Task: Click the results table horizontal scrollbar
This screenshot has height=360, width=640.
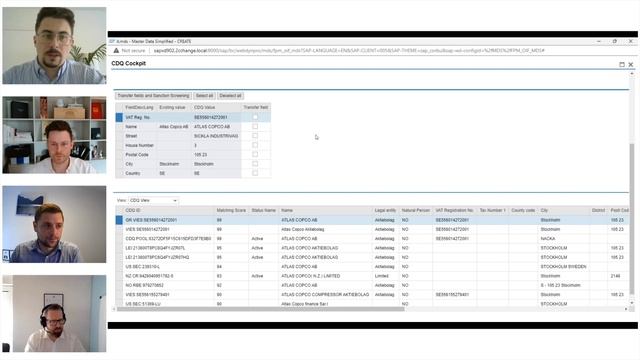Action: (260, 309)
